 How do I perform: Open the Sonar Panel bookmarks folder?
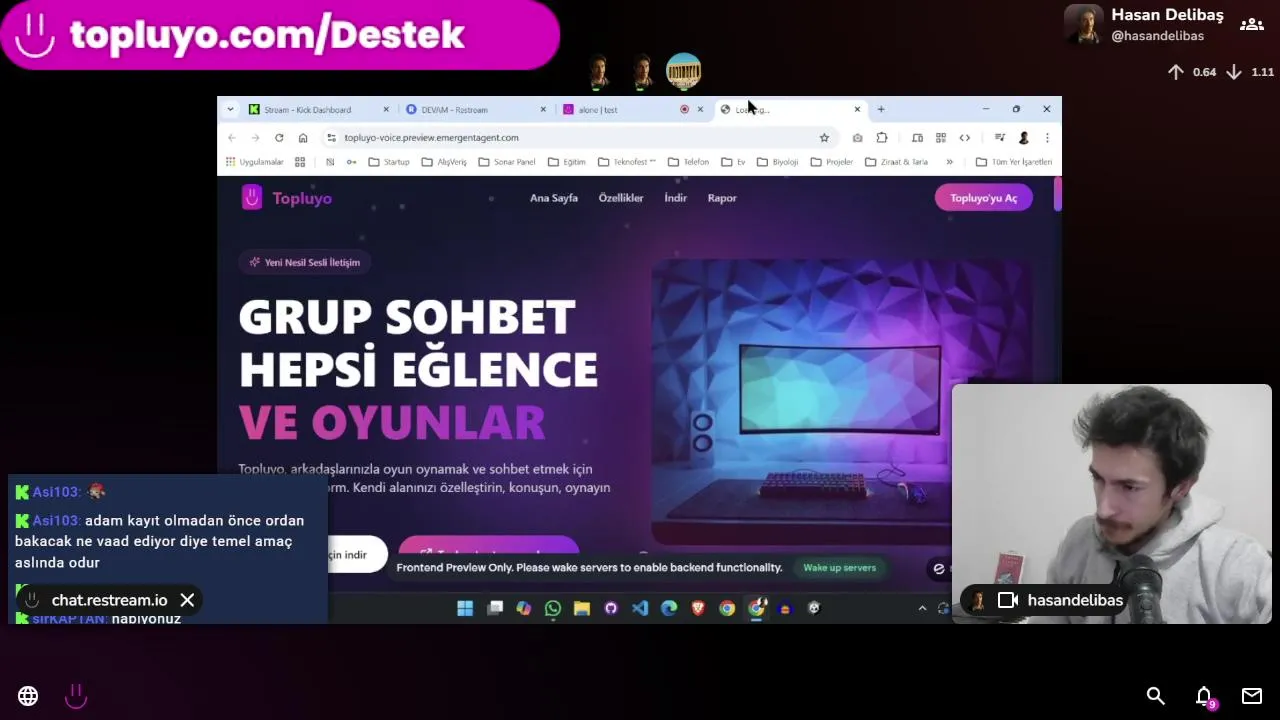[507, 162]
